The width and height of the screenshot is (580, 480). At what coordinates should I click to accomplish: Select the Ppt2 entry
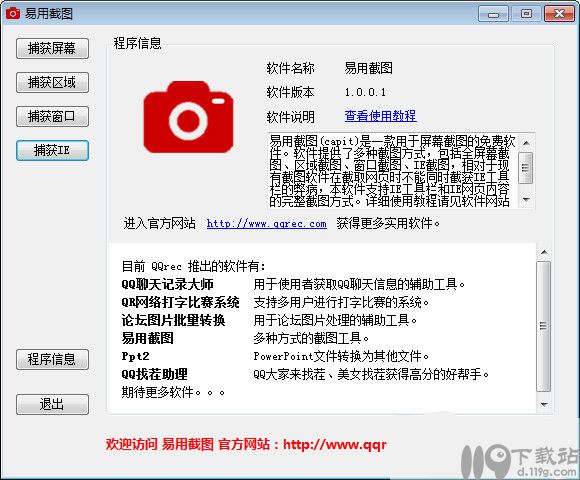coord(135,356)
